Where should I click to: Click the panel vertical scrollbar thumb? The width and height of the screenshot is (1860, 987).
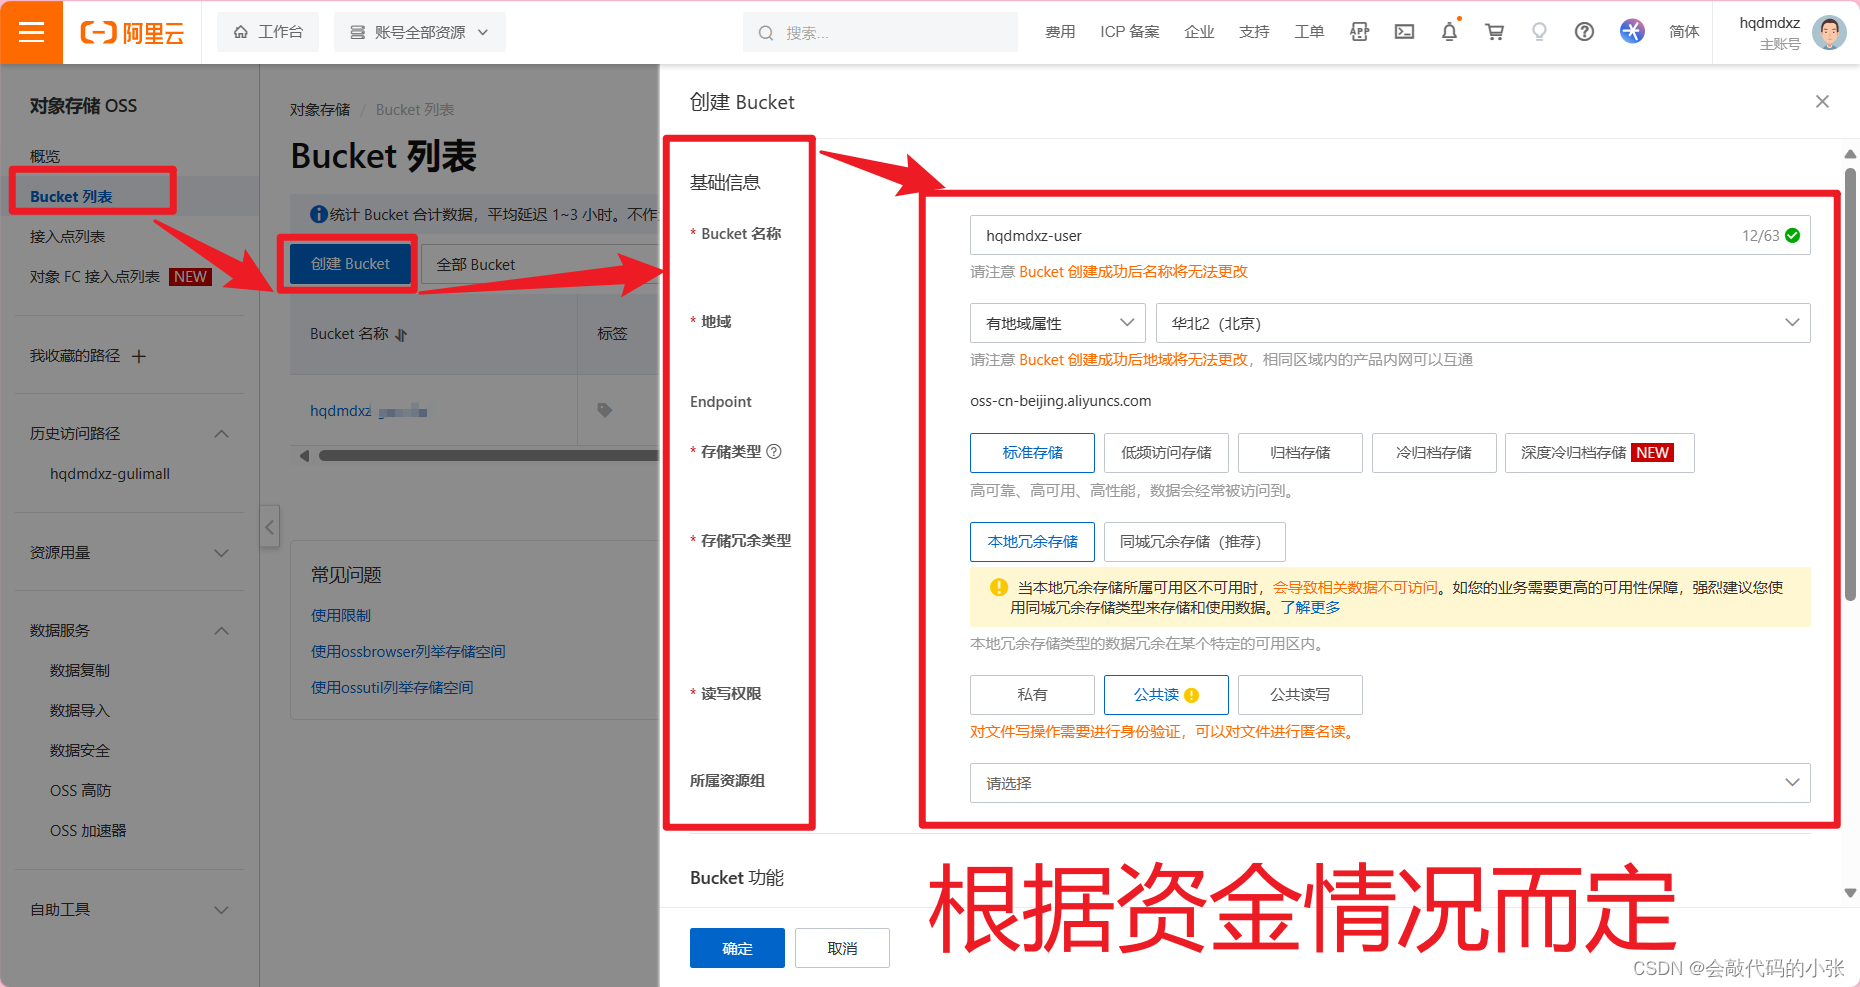pyautogui.click(x=1850, y=383)
